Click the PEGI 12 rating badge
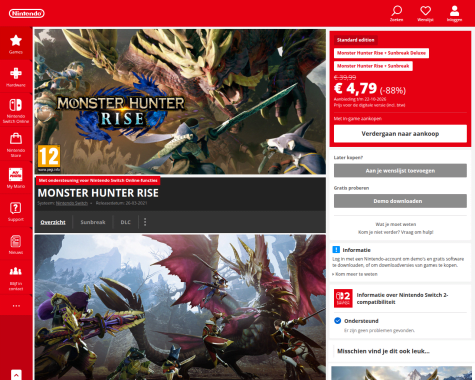 (49, 158)
